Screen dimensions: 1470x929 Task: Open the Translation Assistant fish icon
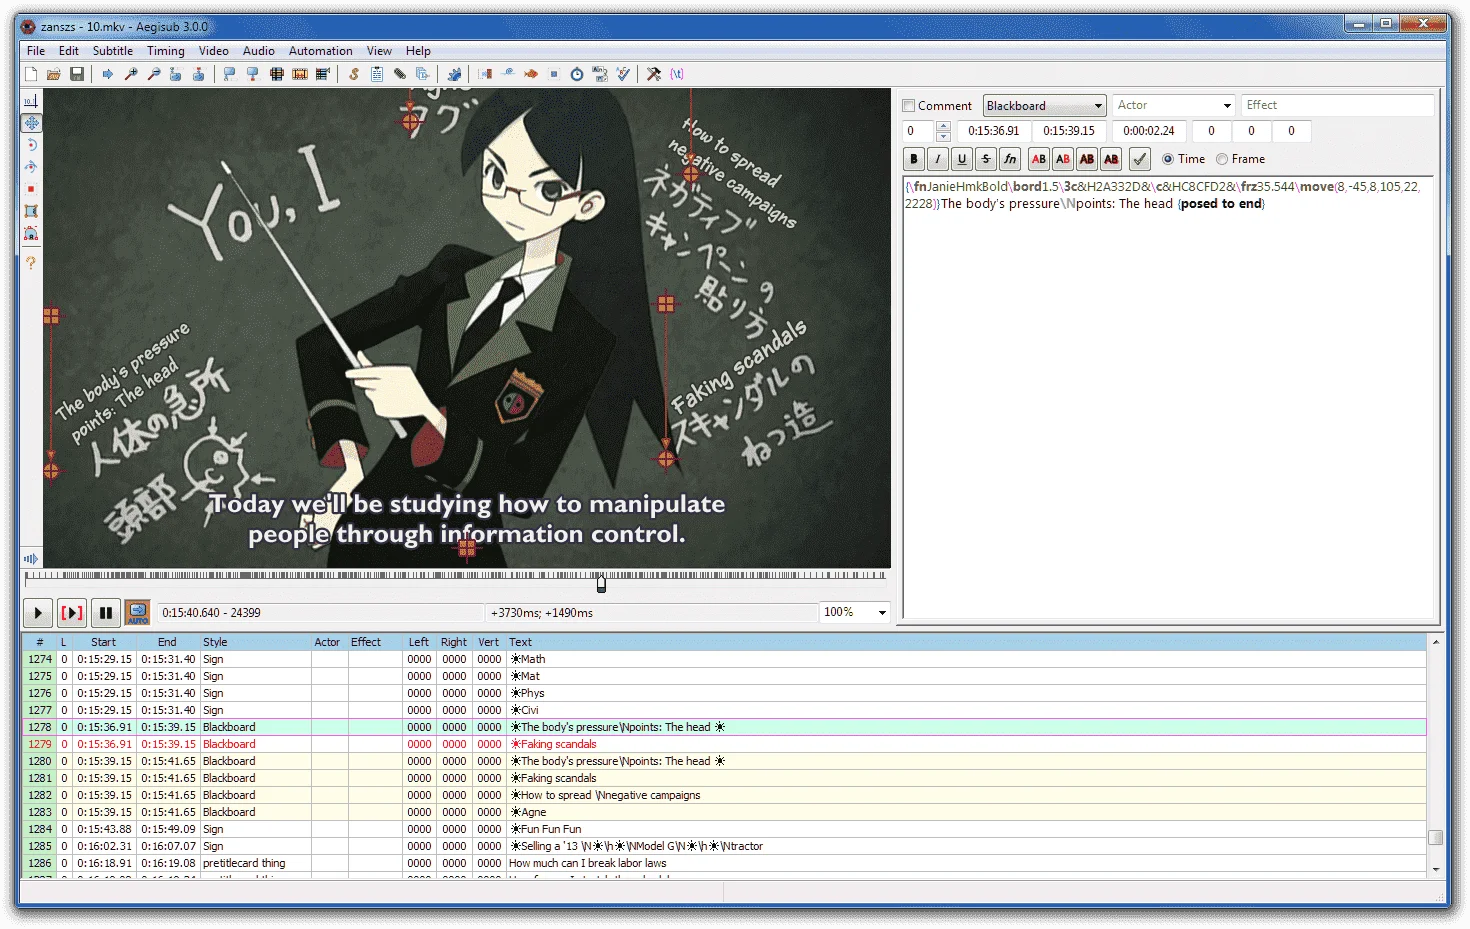pos(531,74)
